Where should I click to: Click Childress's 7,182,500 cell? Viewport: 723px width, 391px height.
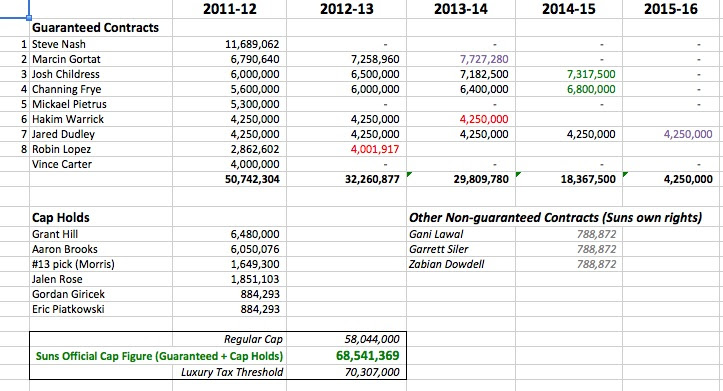tap(461, 74)
